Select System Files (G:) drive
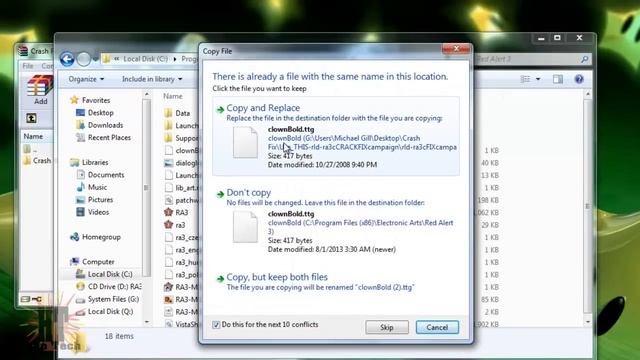Screen dimensions: 640x360 [x=113, y=299]
